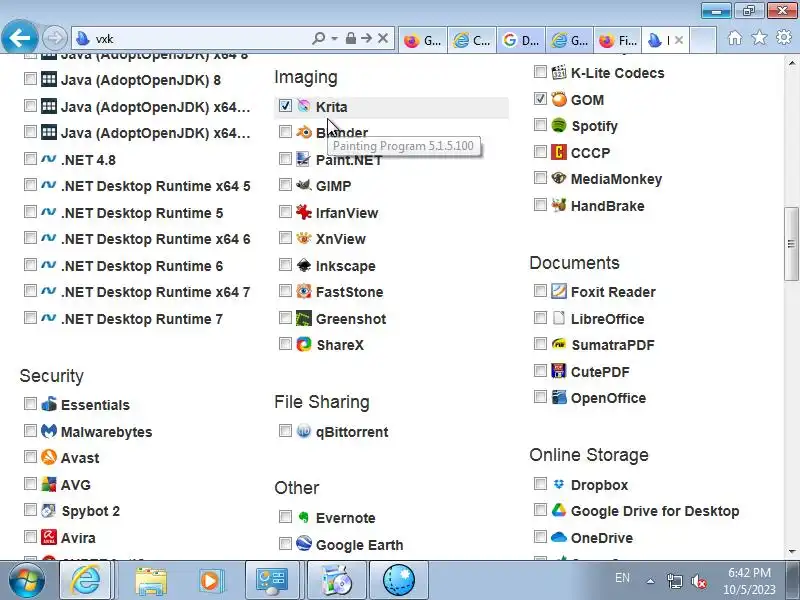
Task: Open Windows Explorer from taskbar
Action: pyautogui.click(x=151, y=581)
